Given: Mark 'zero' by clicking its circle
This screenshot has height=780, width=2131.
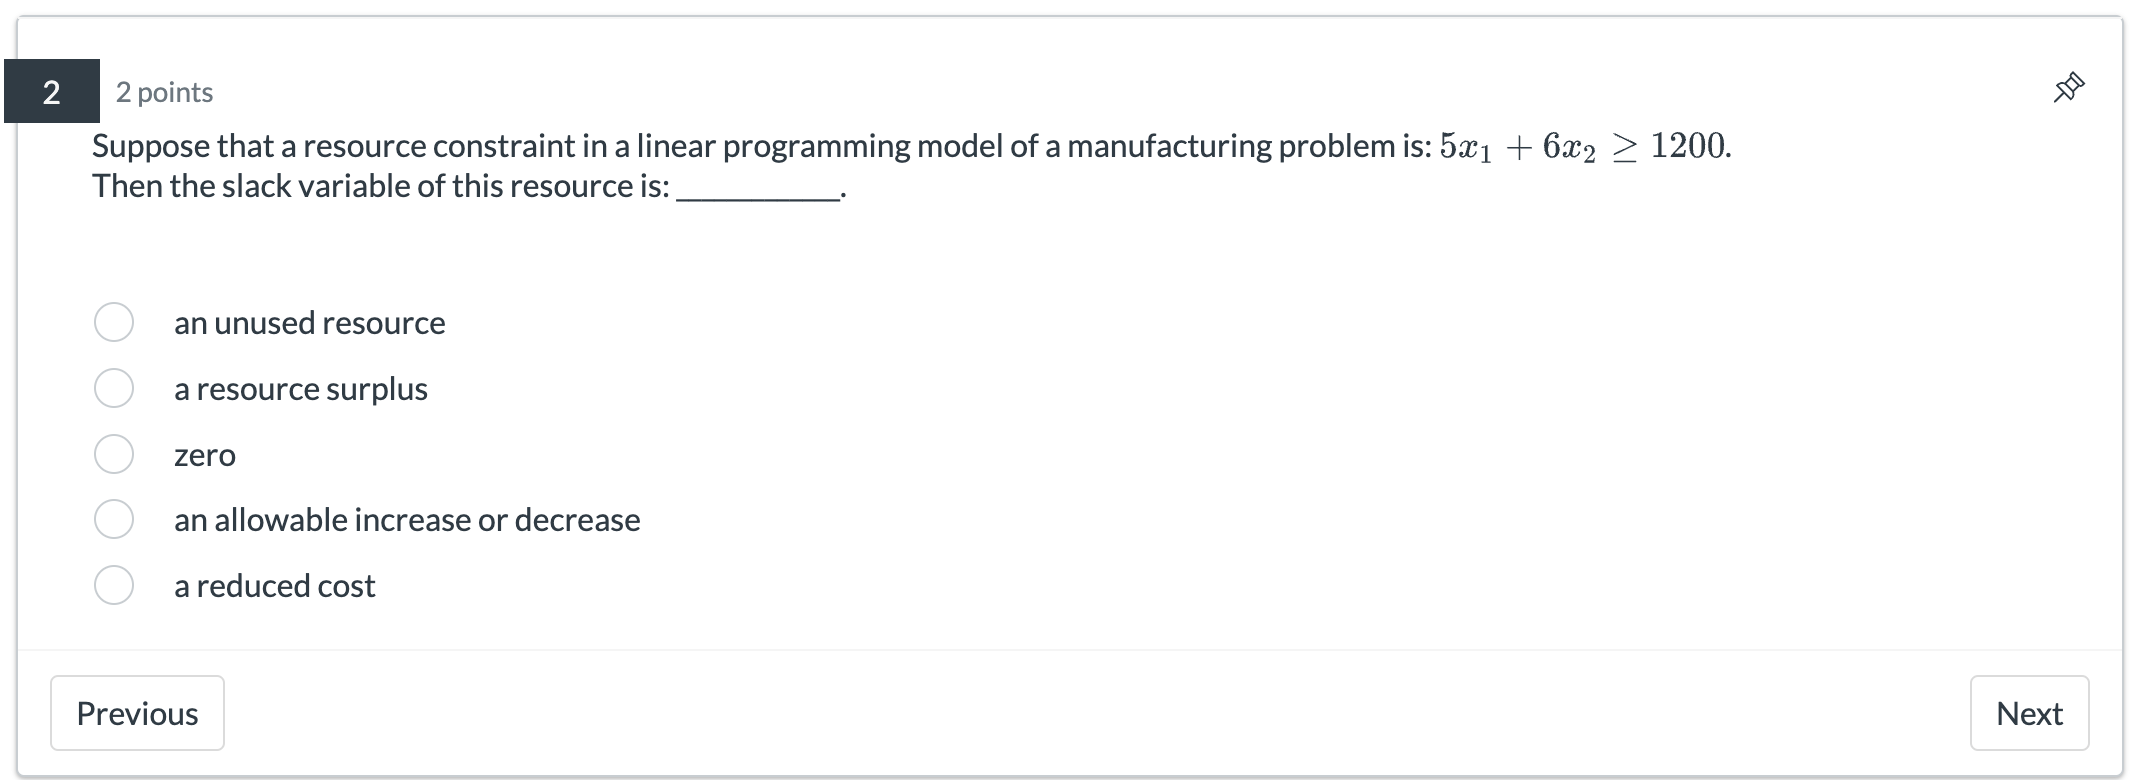Looking at the screenshot, I should click(113, 454).
